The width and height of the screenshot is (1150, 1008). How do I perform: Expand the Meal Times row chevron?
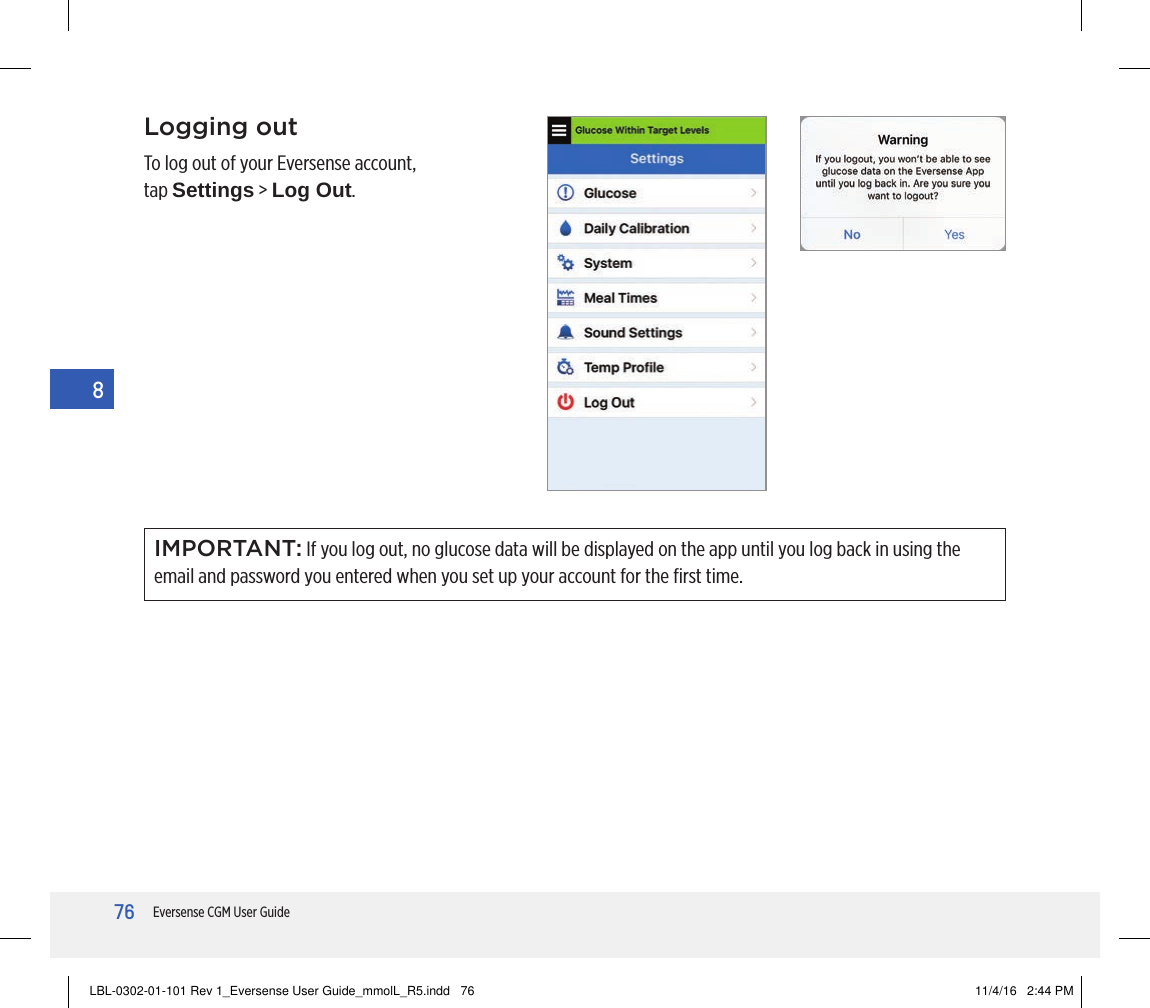point(753,298)
